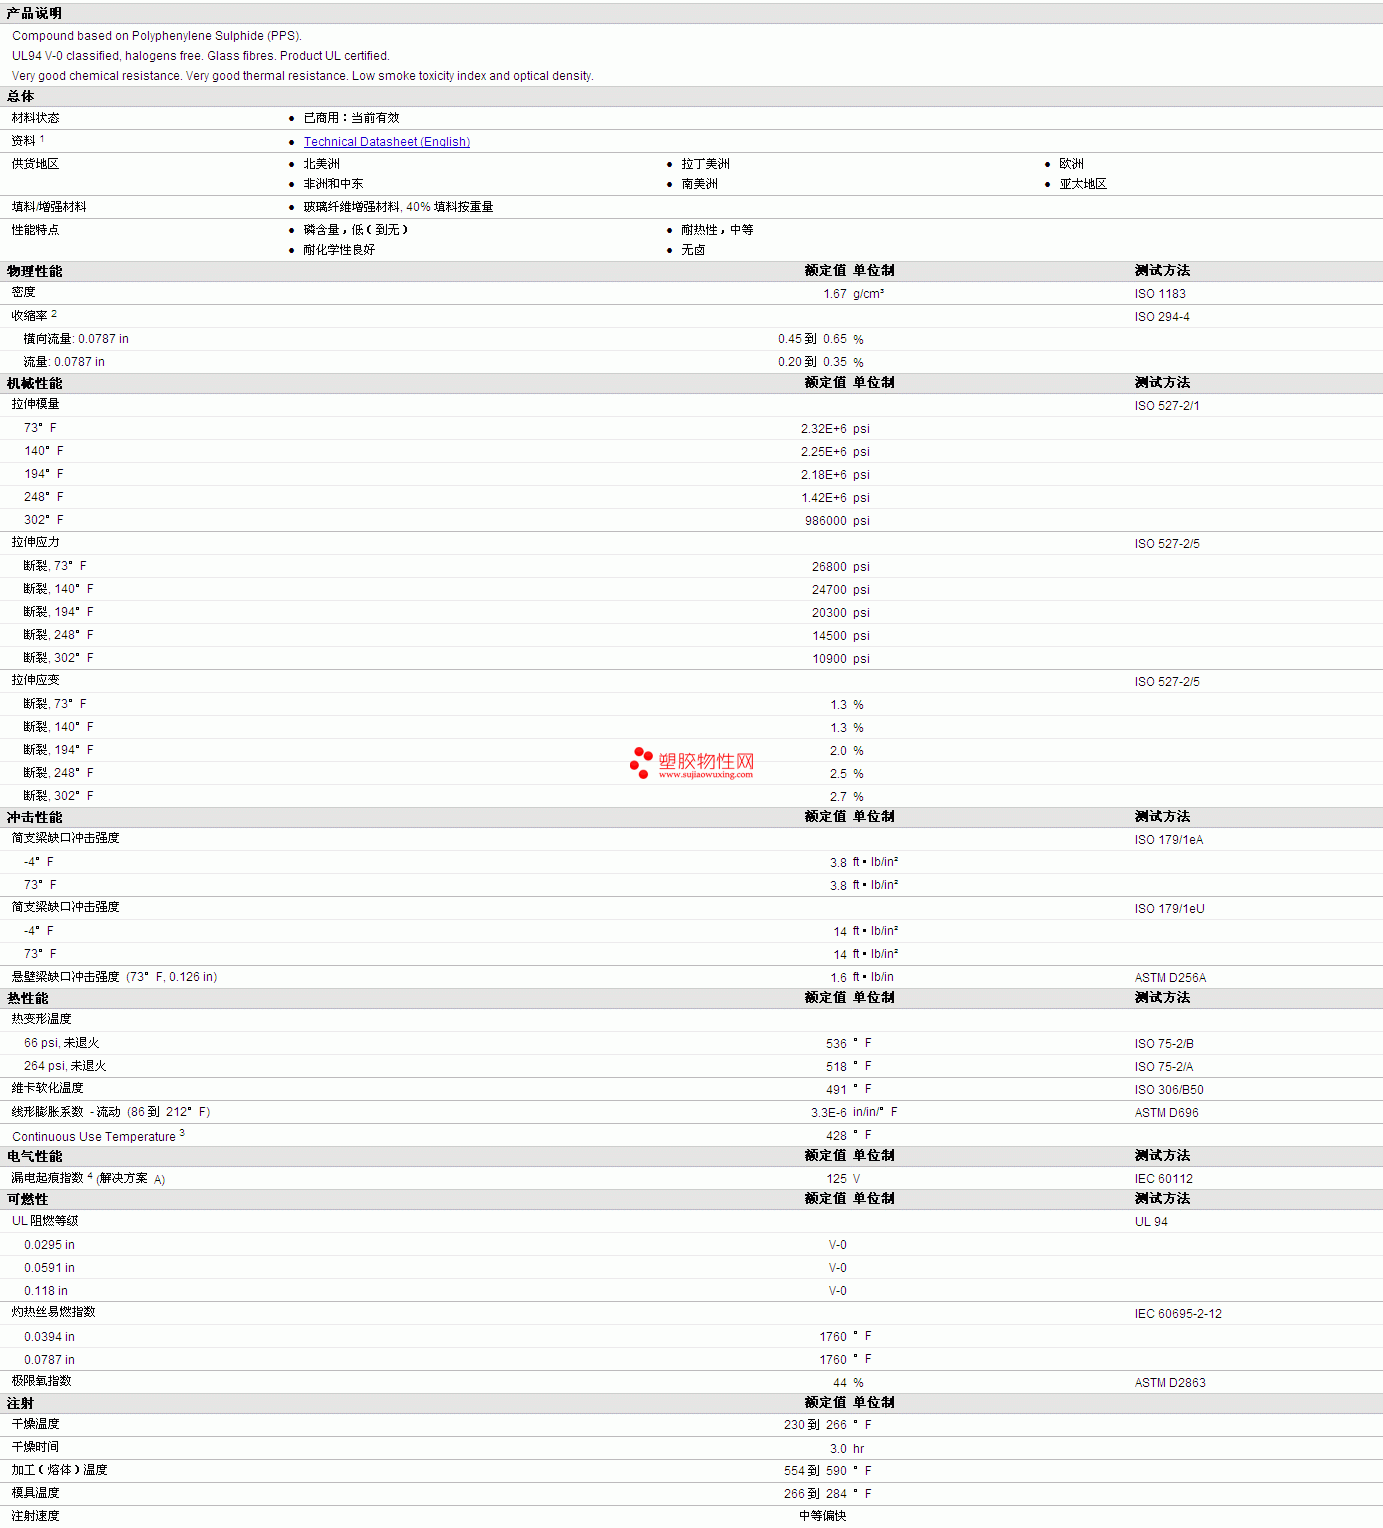This screenshot has width=1383, height=1528.
Task: Click the ISO 294-4 test method
Action: (x=1162, y=317)
